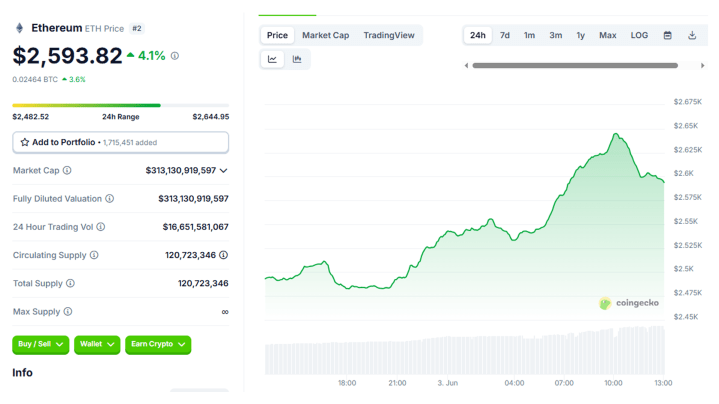Click the horizontal chart scrollbar thumb
Screen dimensions: 719x404
[575, 66]
